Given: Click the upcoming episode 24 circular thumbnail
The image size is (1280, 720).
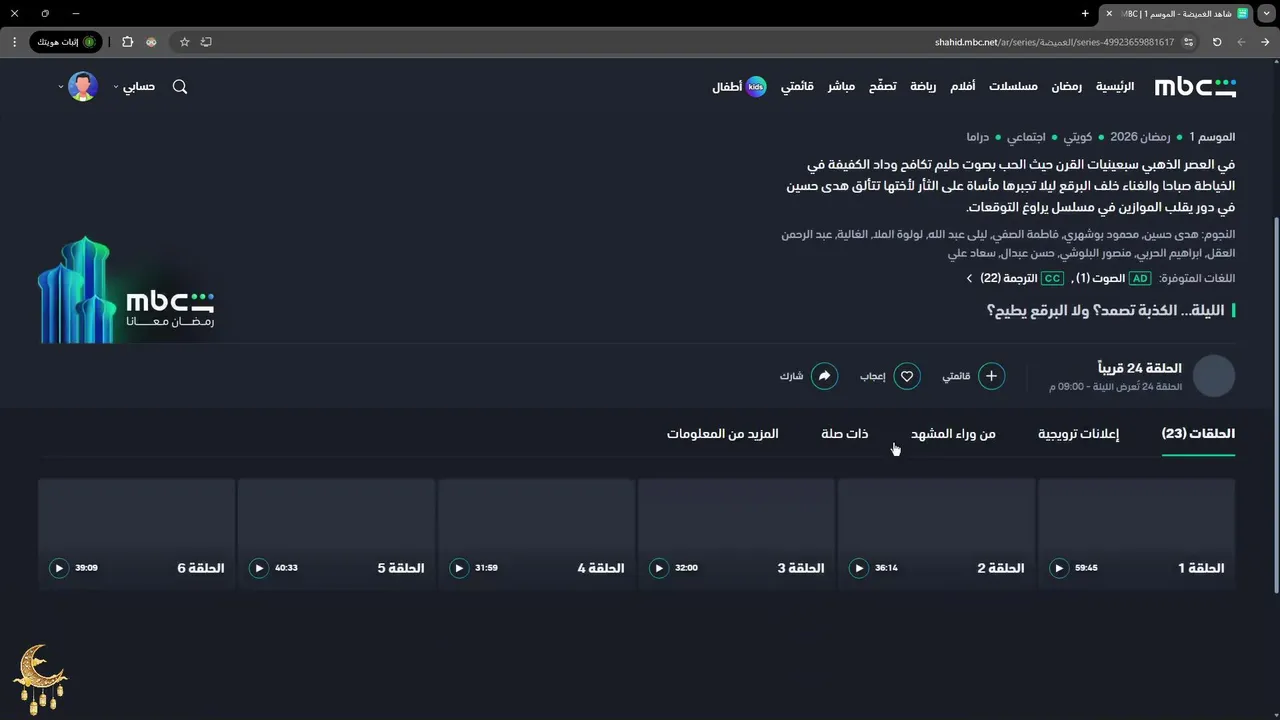Looking at the screenshot, I should [x=1215, y=376].
